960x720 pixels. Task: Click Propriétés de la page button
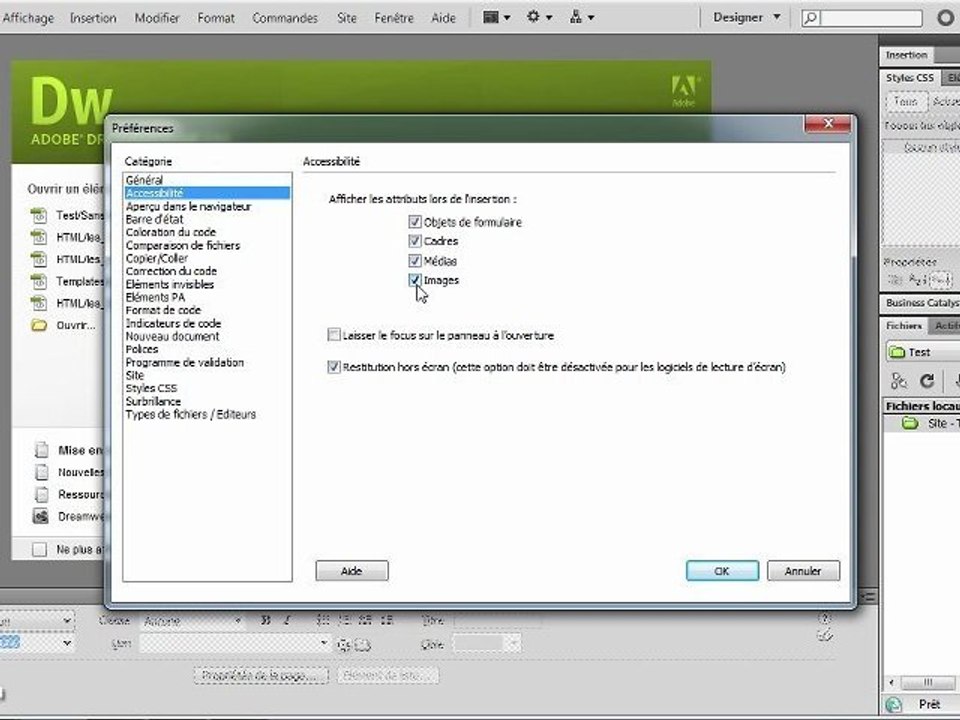(261, 675)
